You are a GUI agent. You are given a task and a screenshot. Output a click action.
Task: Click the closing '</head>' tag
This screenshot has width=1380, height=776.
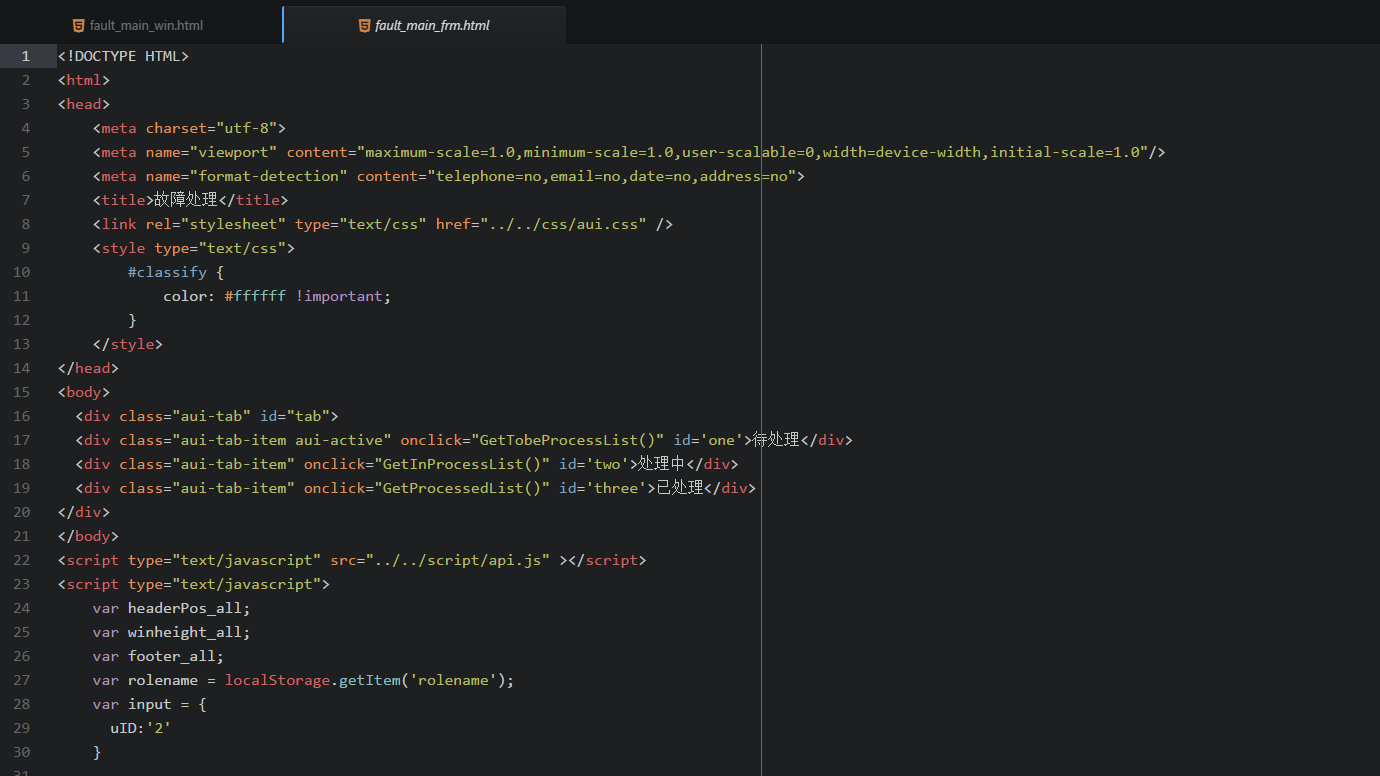coord(88,368)
